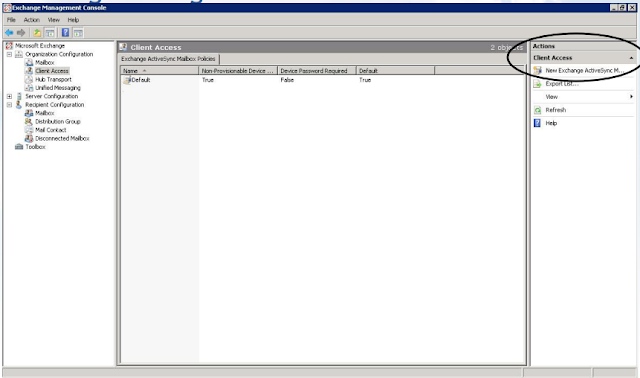The height and width of the screenshot is (378, 640).
Task: Click the Disconnected Mailbox node icon
Action: coord(29,138)
